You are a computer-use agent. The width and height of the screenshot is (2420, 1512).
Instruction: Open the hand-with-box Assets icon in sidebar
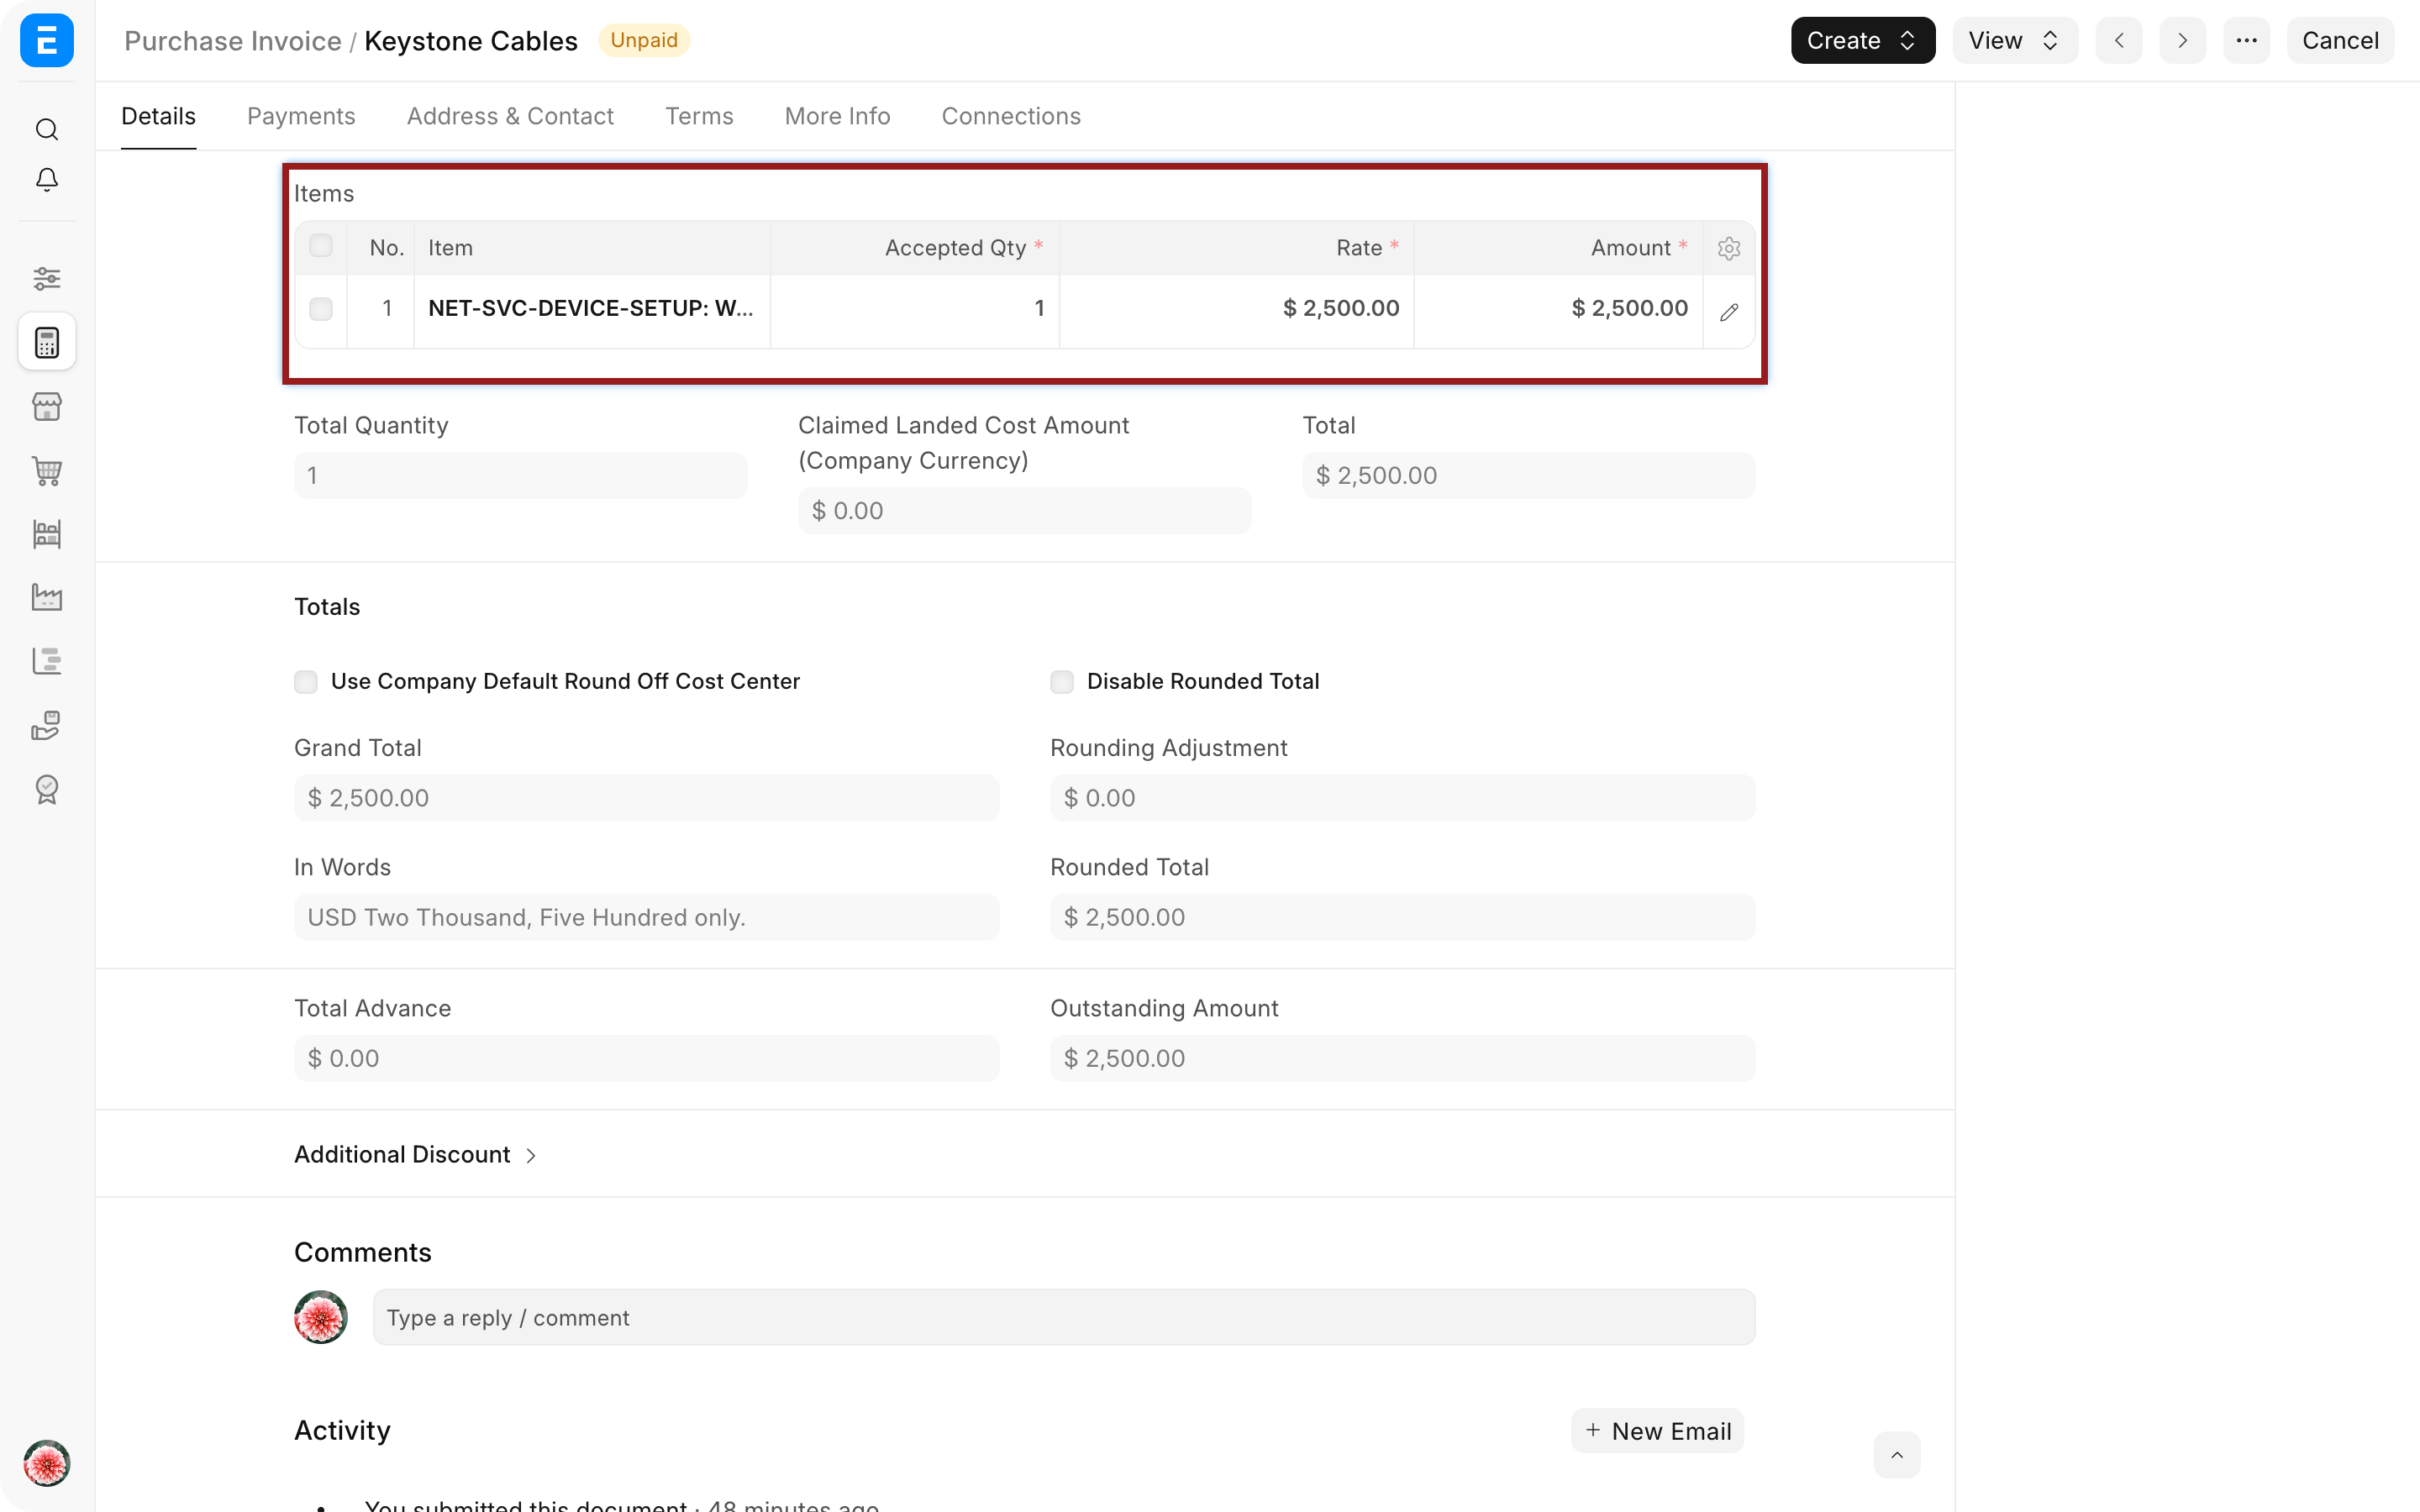(47, 725)
